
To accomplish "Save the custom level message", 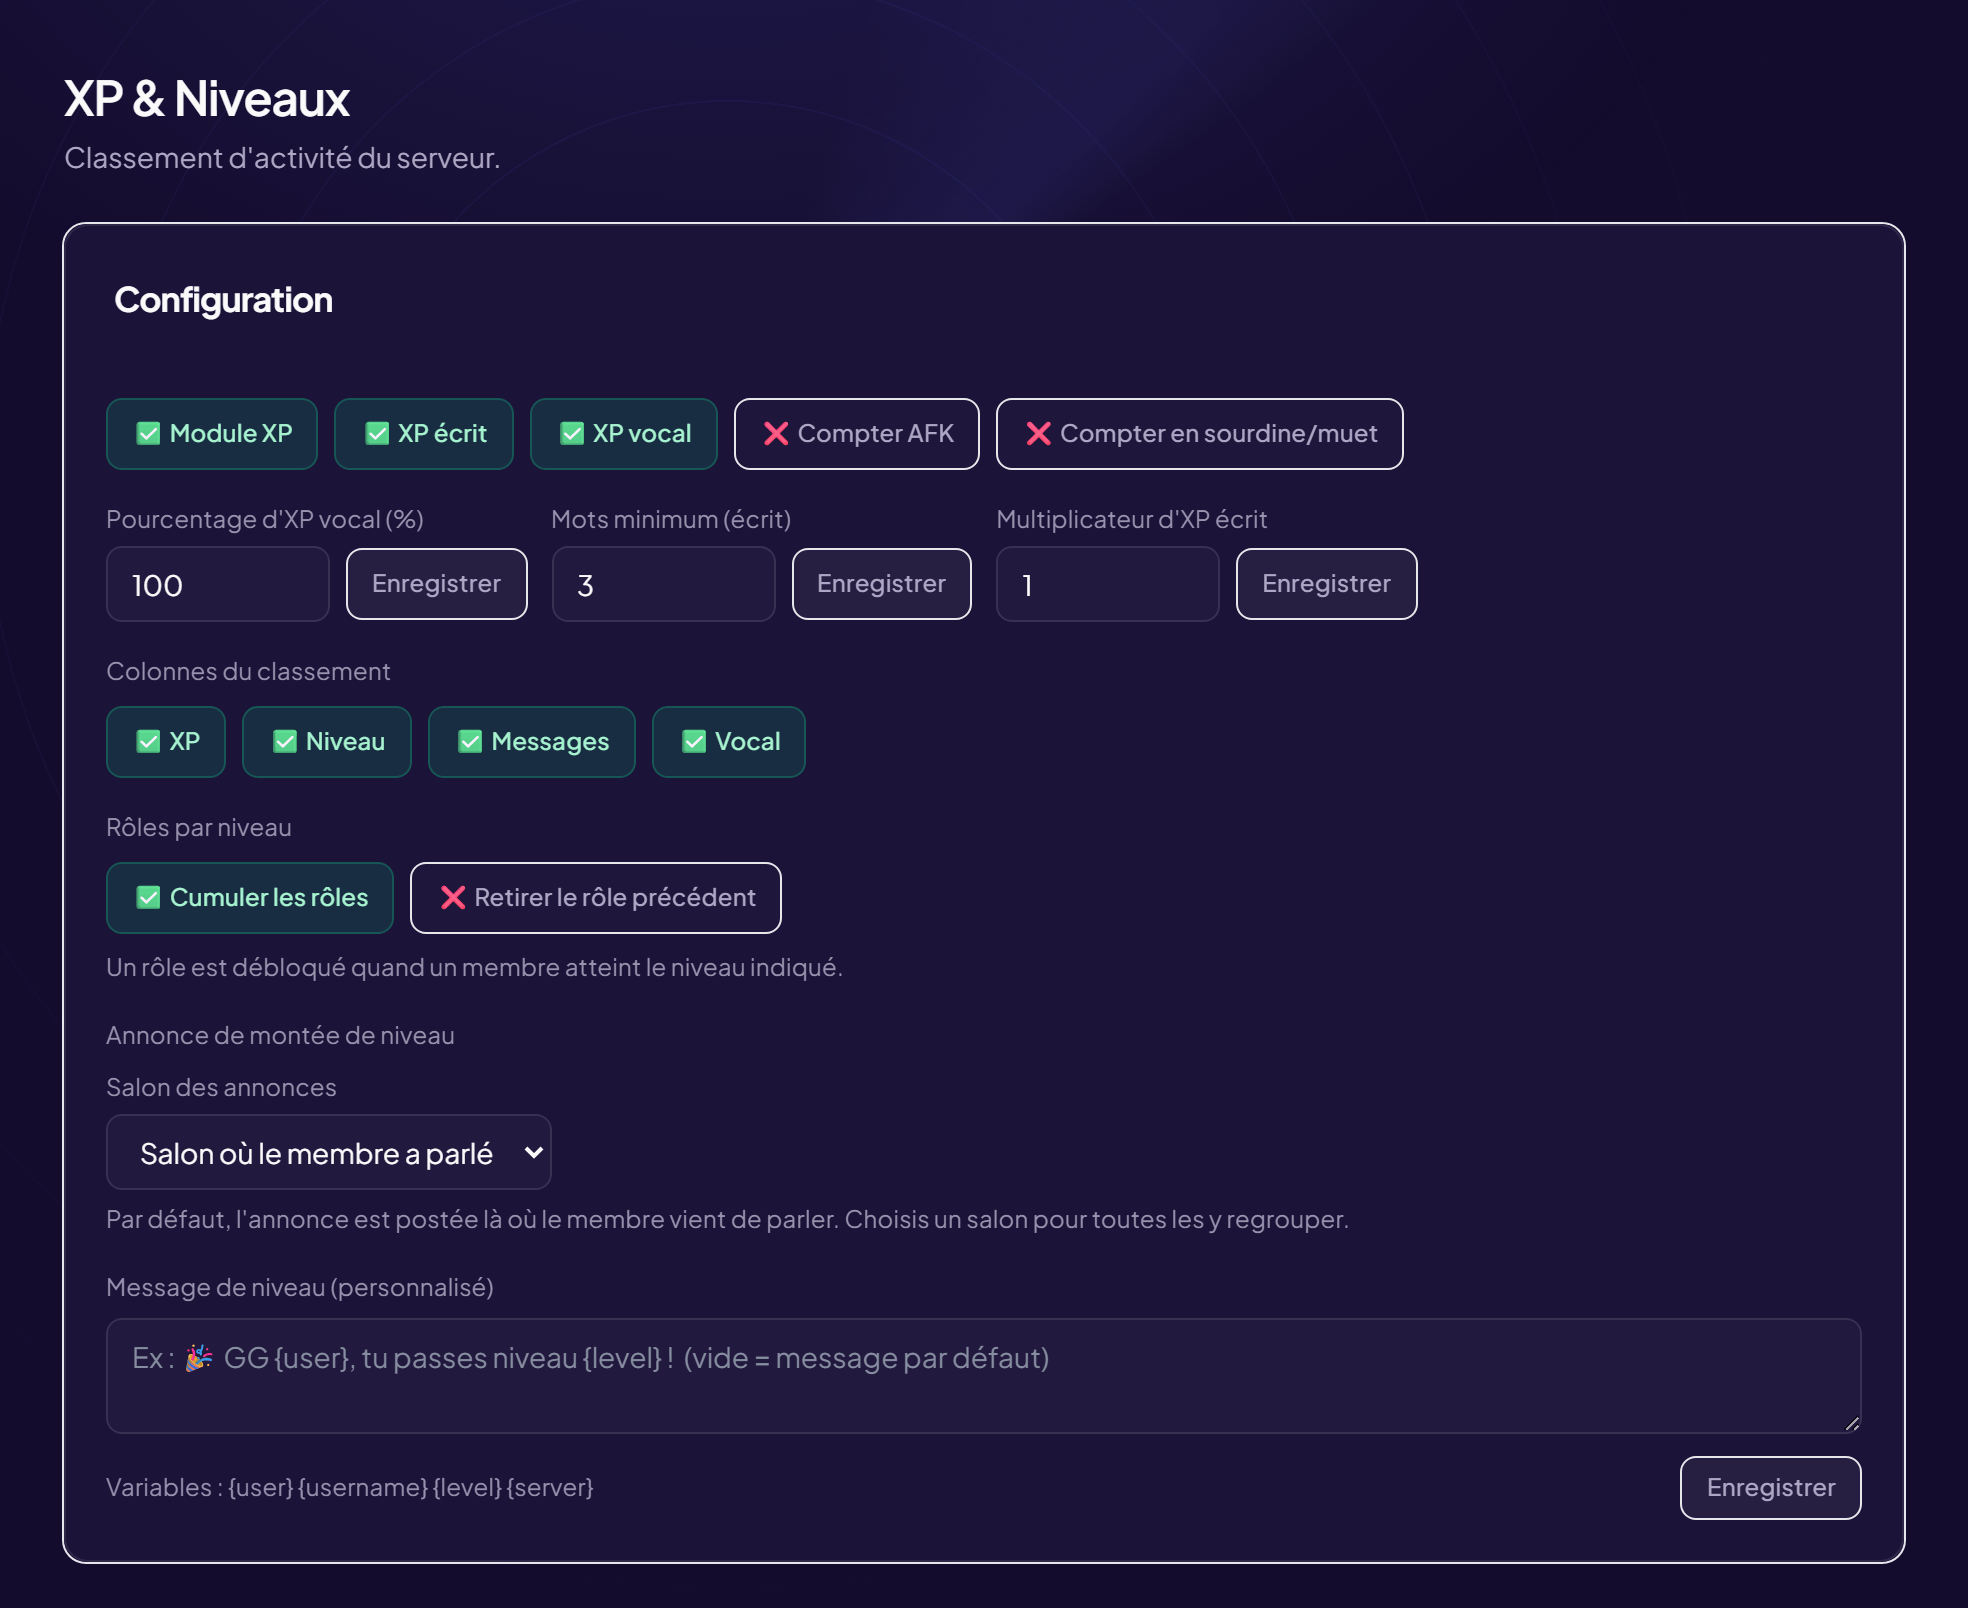I will (x=1771, y=1488).
